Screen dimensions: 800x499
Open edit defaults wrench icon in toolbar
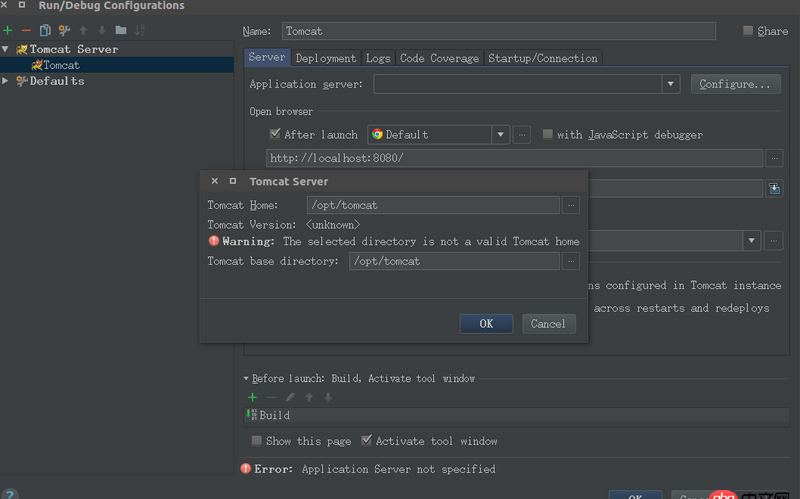(x=64, y=31)
